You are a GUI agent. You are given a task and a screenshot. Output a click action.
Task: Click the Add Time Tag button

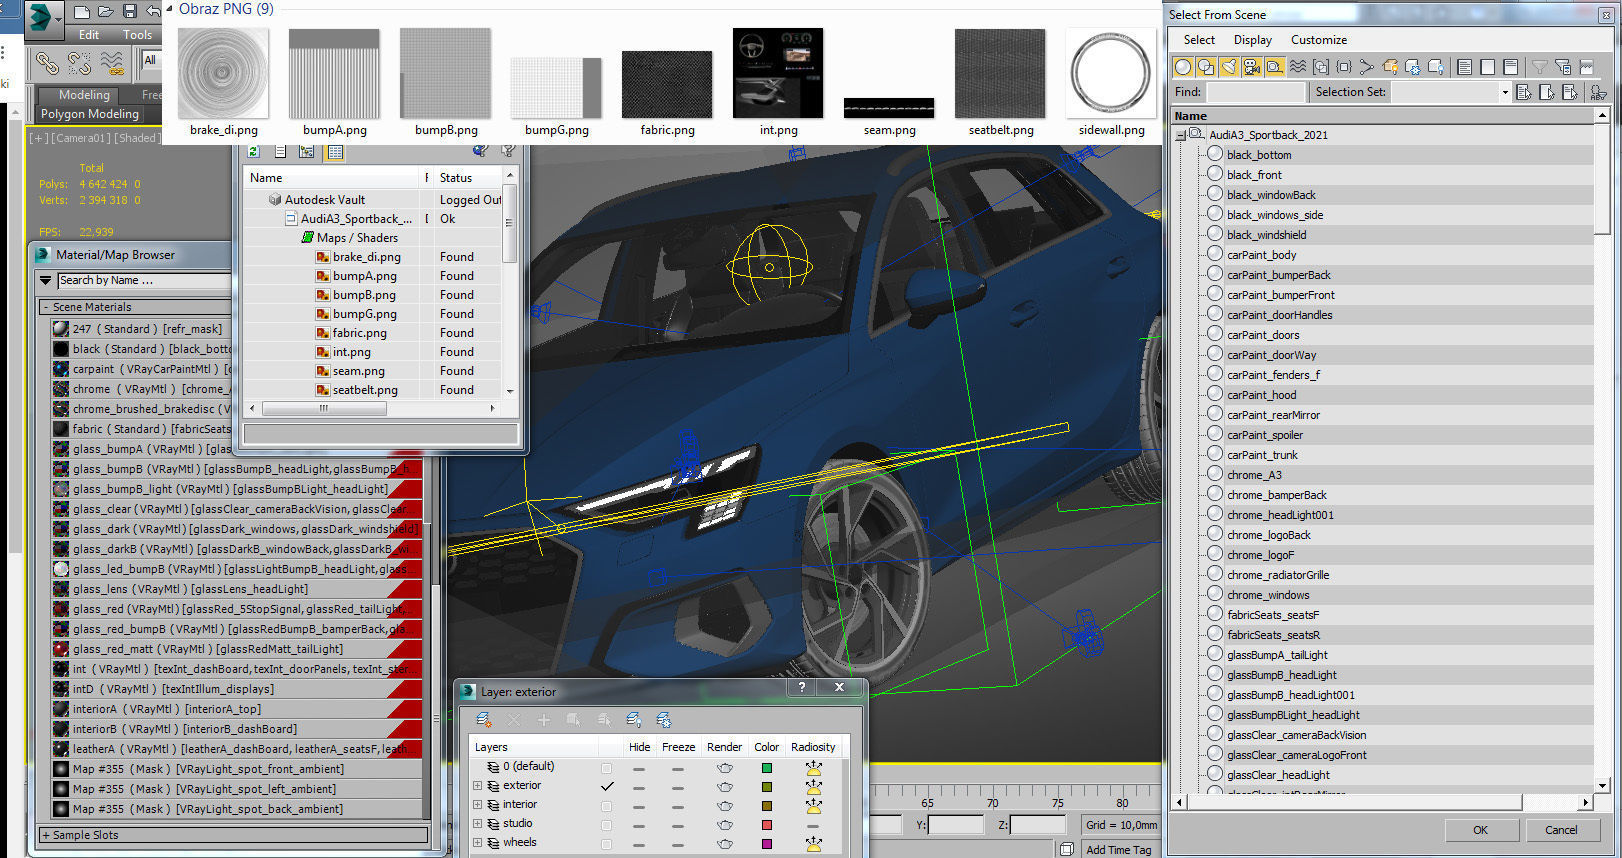[x=1118, y=850]
